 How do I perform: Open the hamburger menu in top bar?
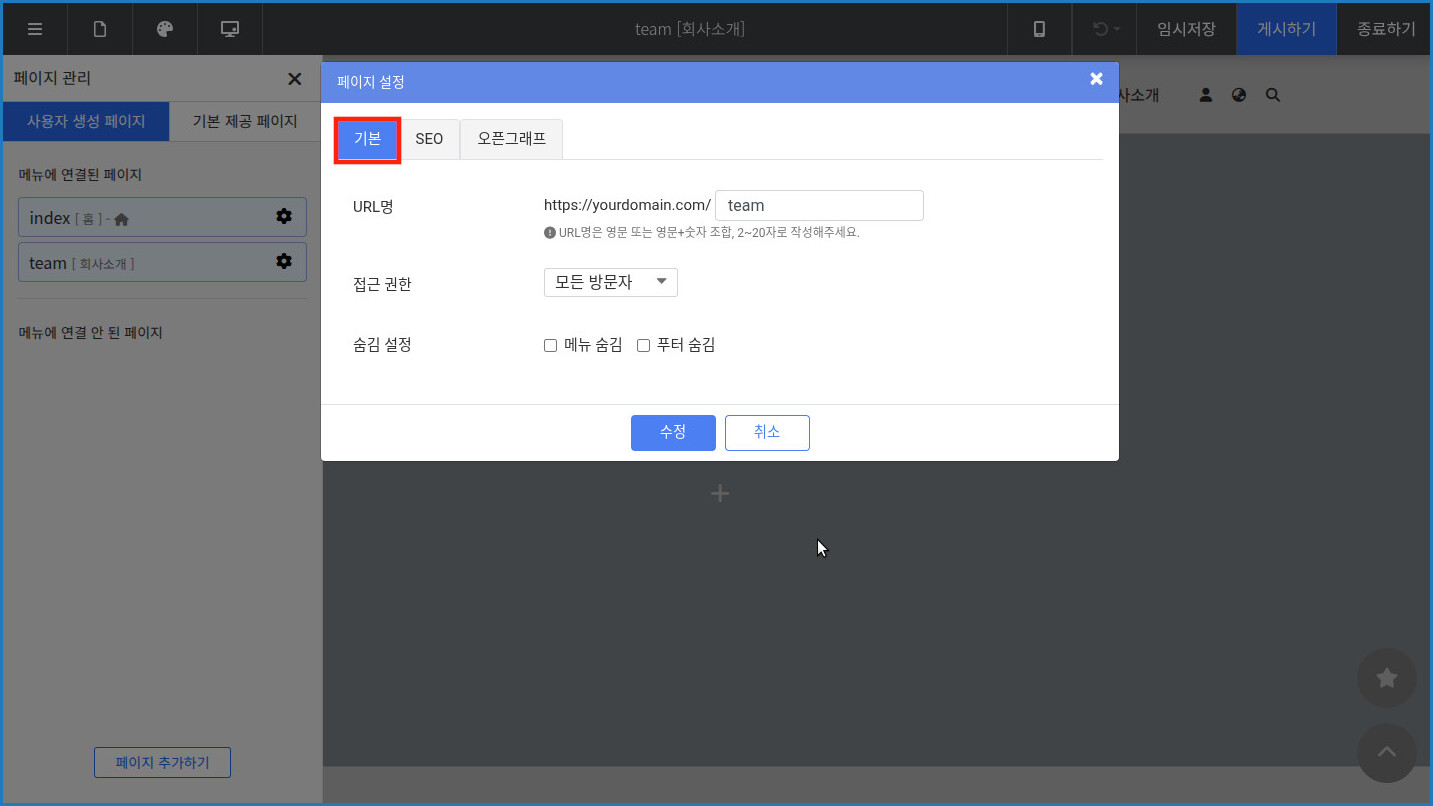point(35,29)
